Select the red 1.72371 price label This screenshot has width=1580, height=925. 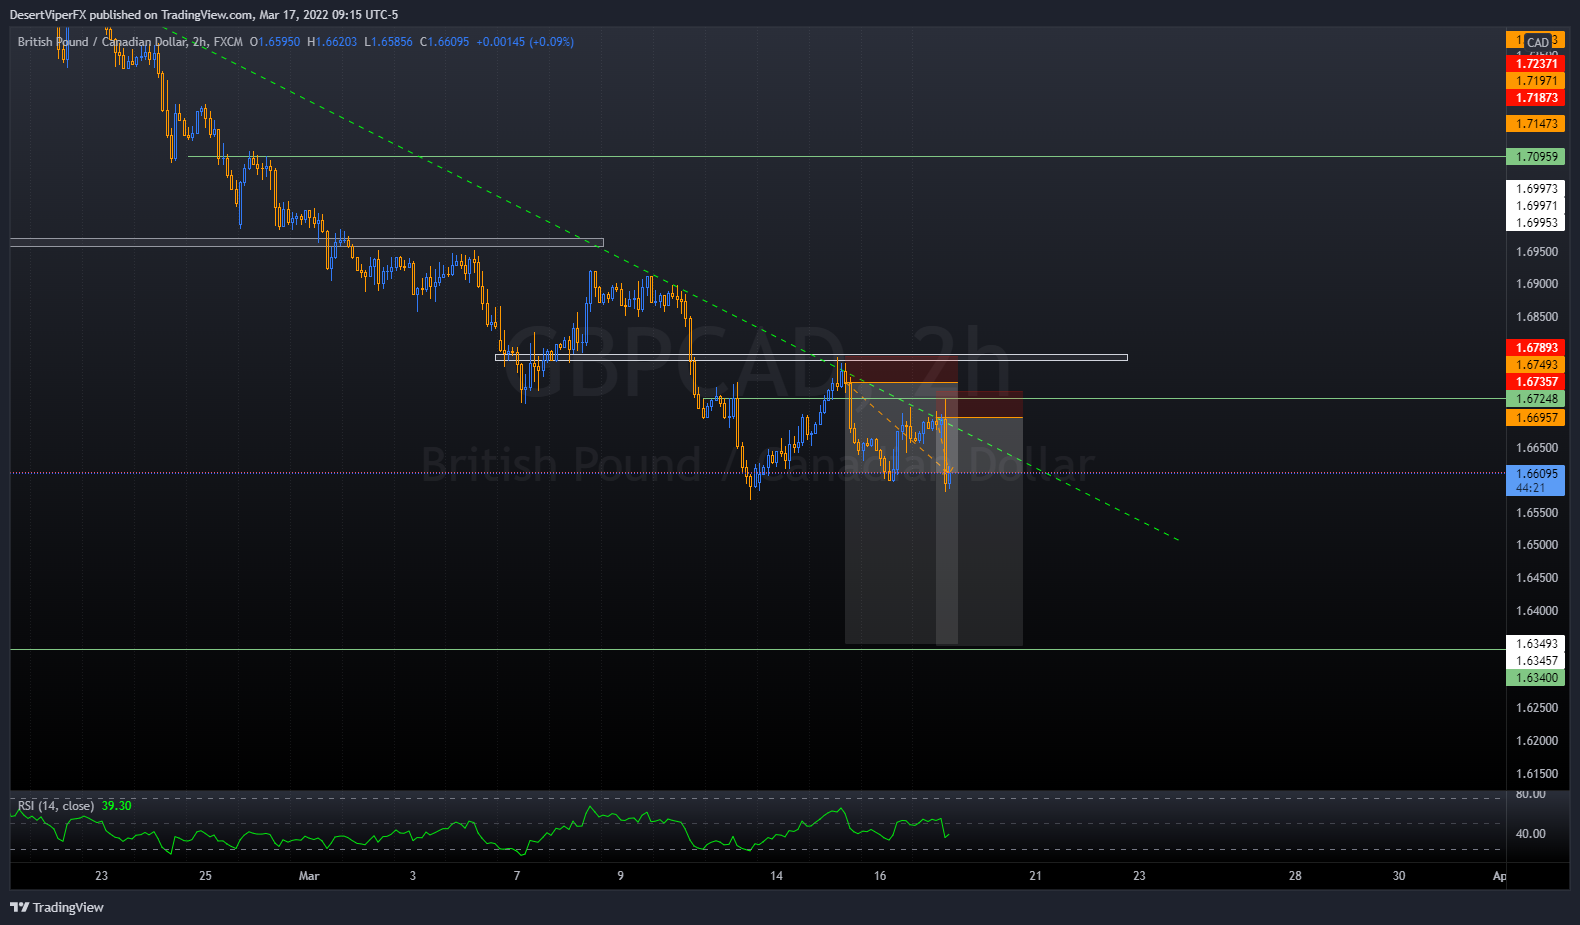(1535, 64)
